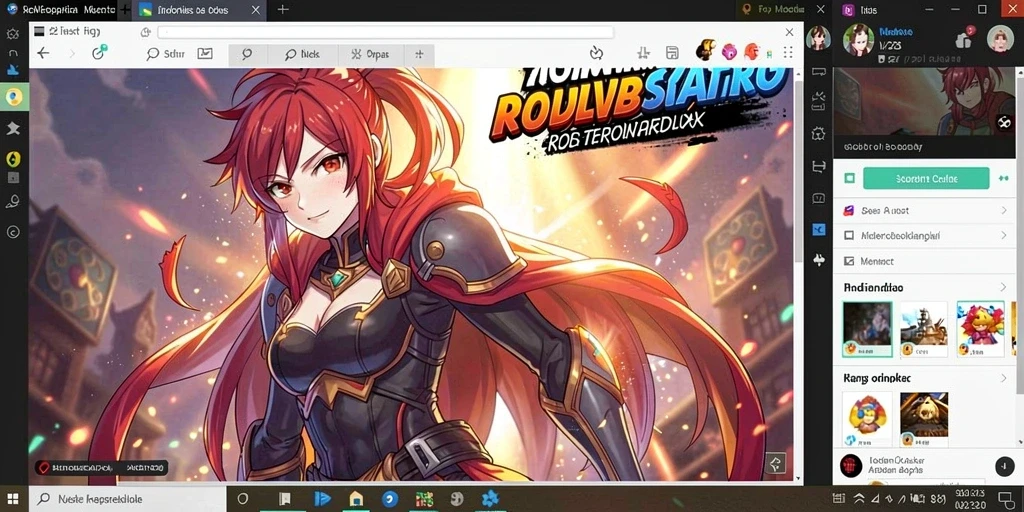The width and height of the screenshot is (1024, 512).
Task: Open the image viewer toolbar icon
Action: coord(205,54)
